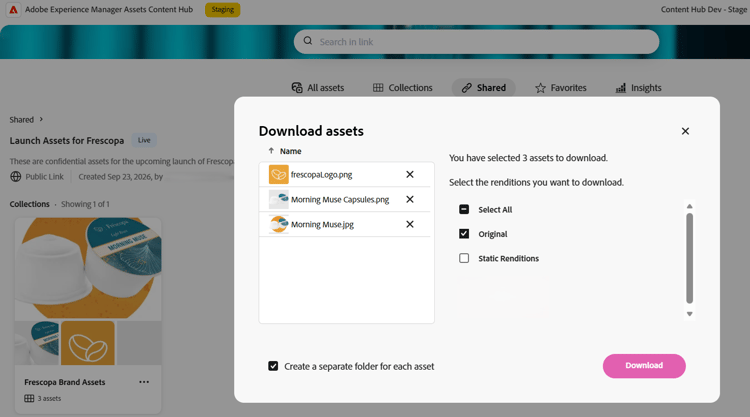Open the Frescopa Brand Assets more options menu

point(144,382)
